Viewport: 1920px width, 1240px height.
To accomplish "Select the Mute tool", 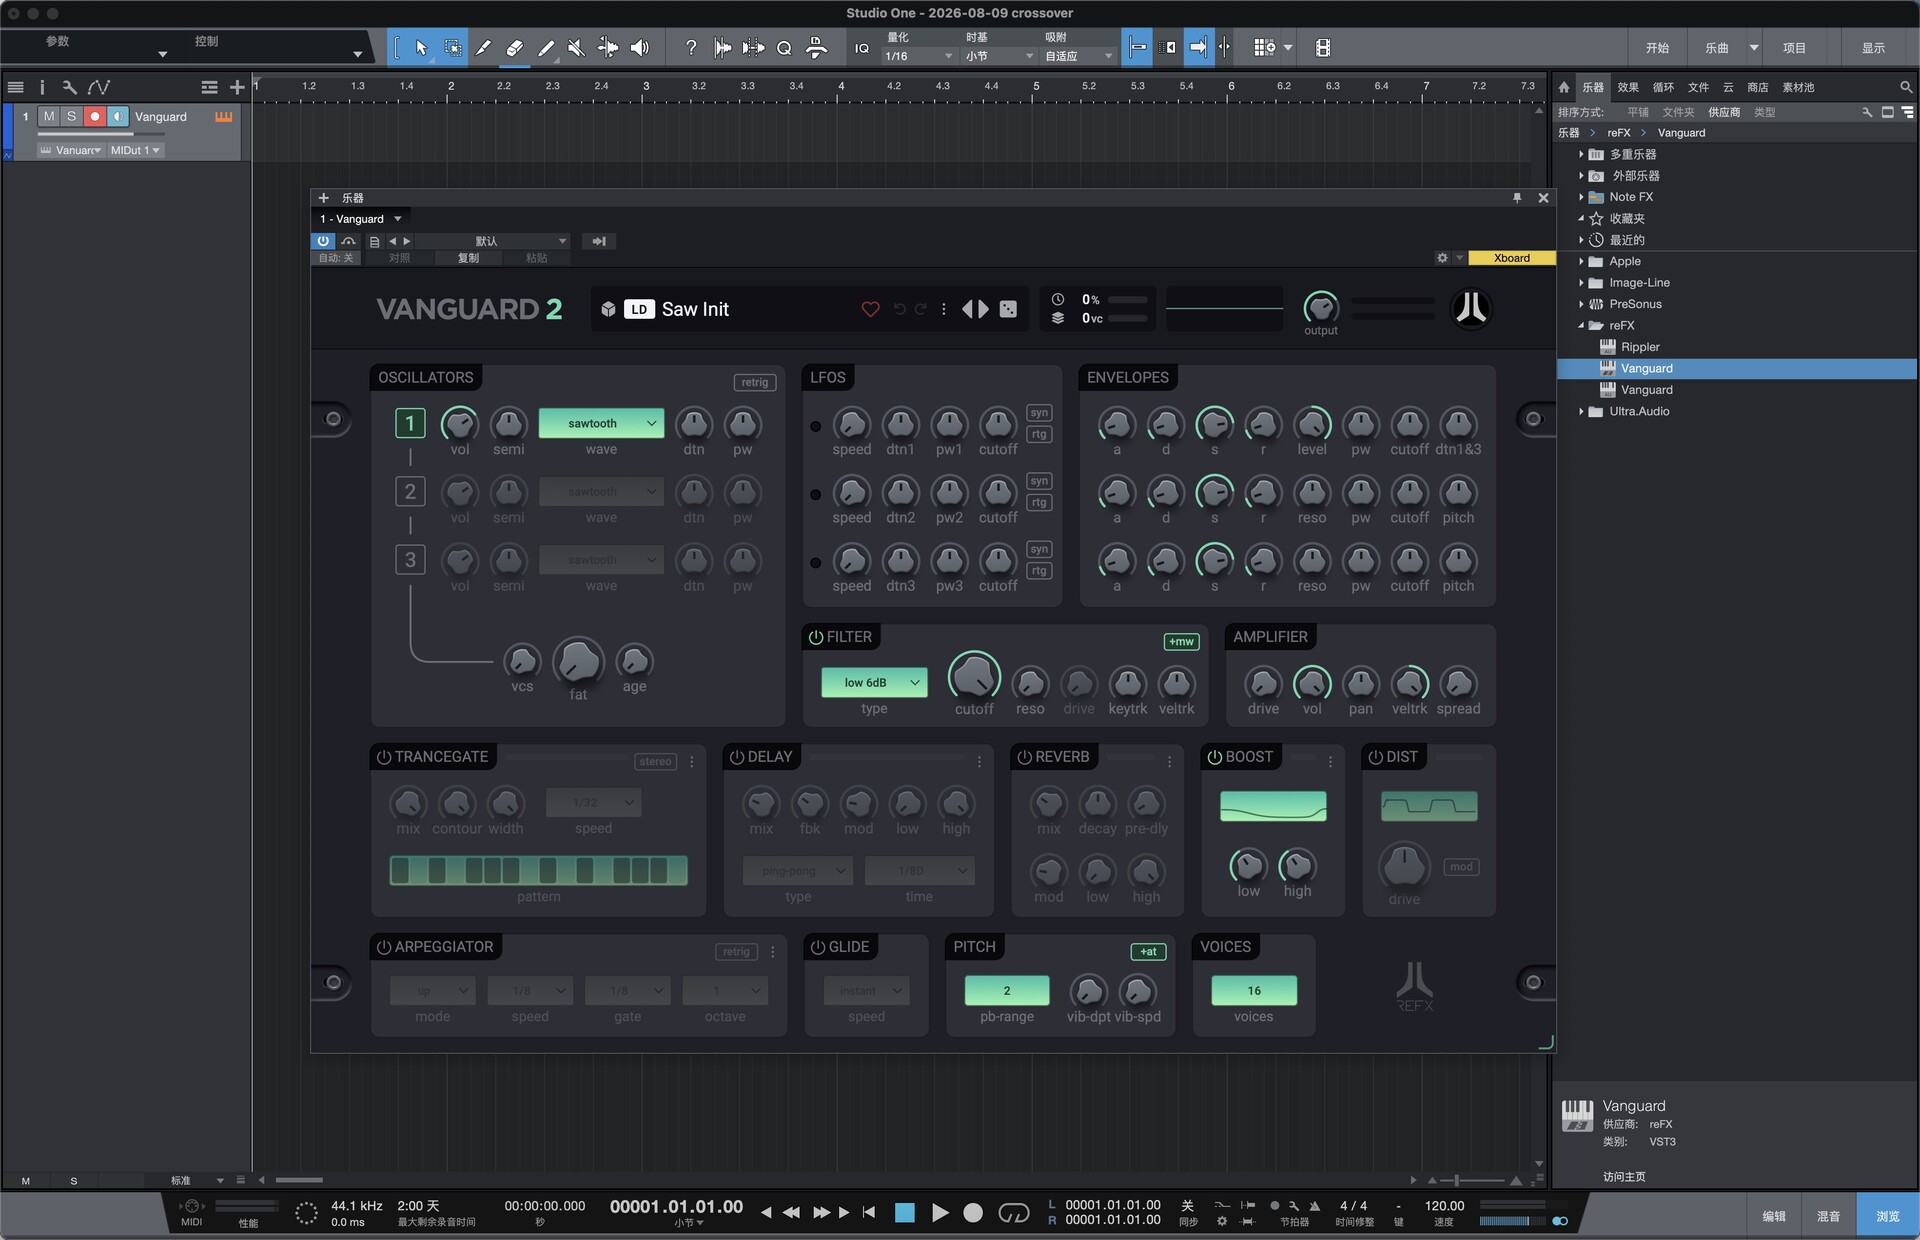I will (576, 48).
